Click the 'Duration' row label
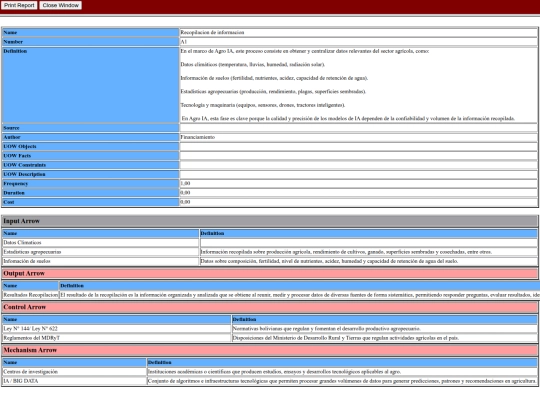The width and height of the screenshot is (540, 405). pyautogui.click(x=14, y=193)
